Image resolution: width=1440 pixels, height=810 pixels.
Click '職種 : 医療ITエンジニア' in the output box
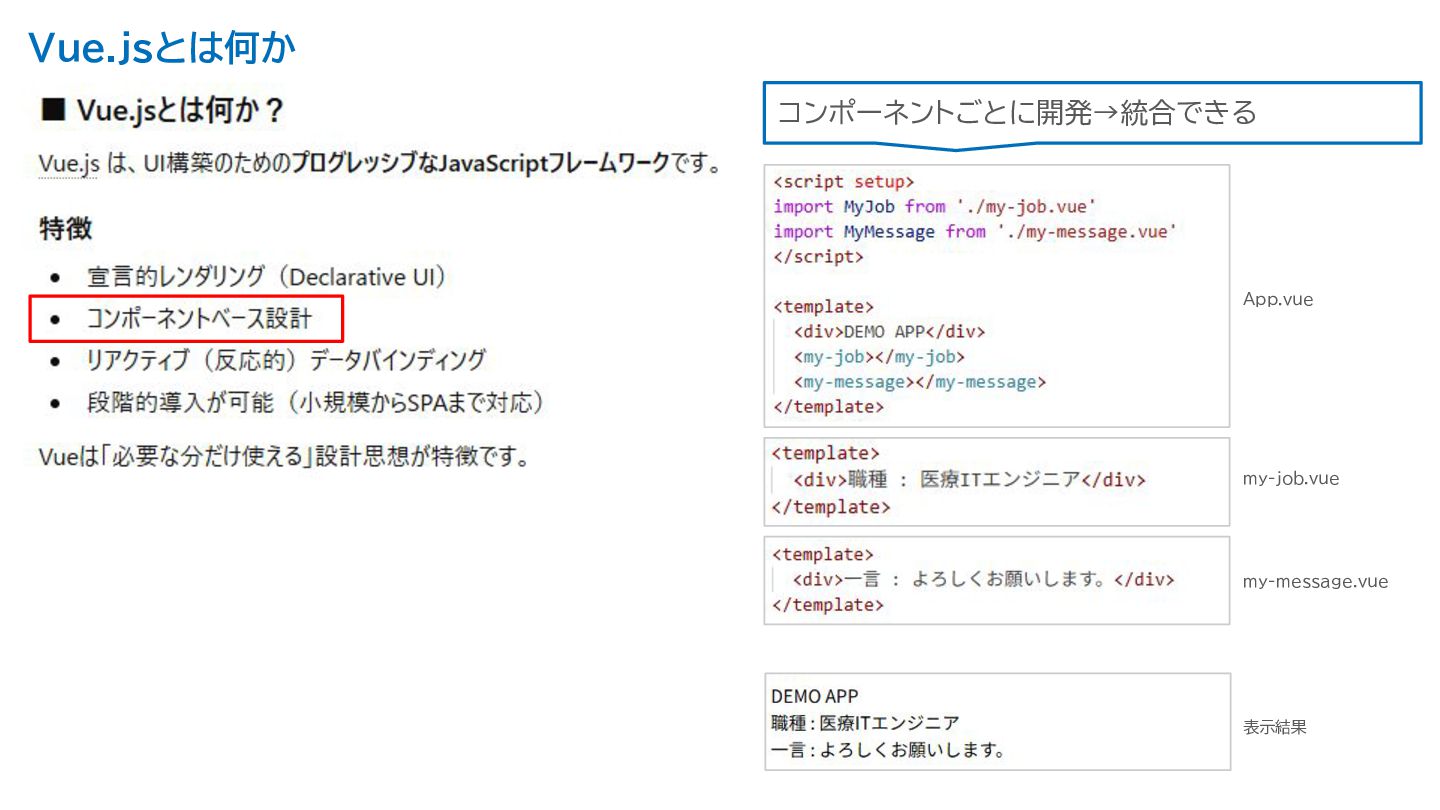pyautogui.click(x=866, y=723)
